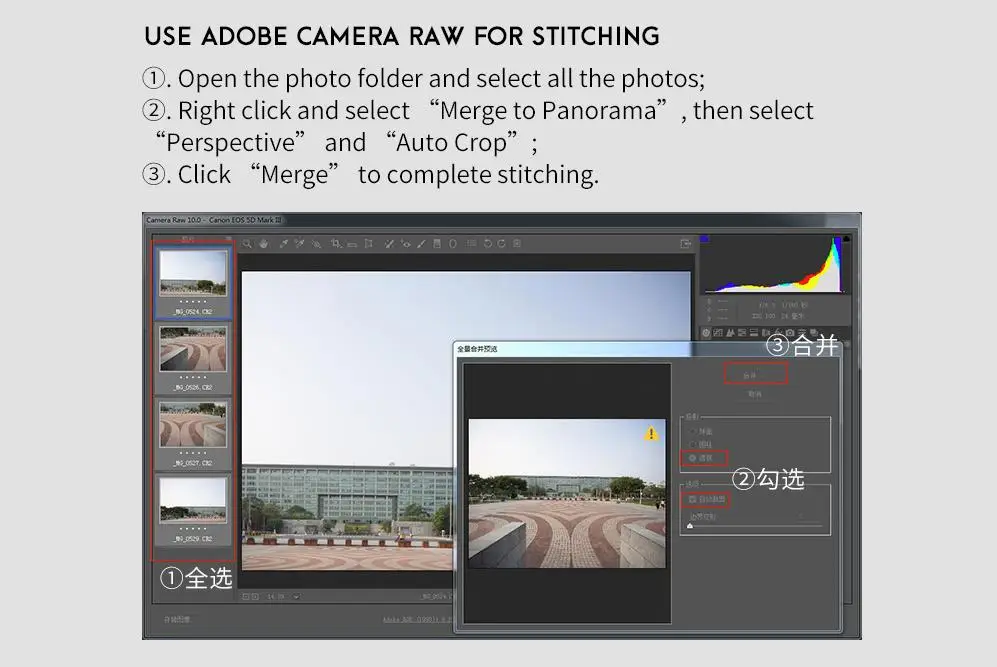Select the Straighten tool
Screen dimensions: 997x667
click(x=352, y=244)
